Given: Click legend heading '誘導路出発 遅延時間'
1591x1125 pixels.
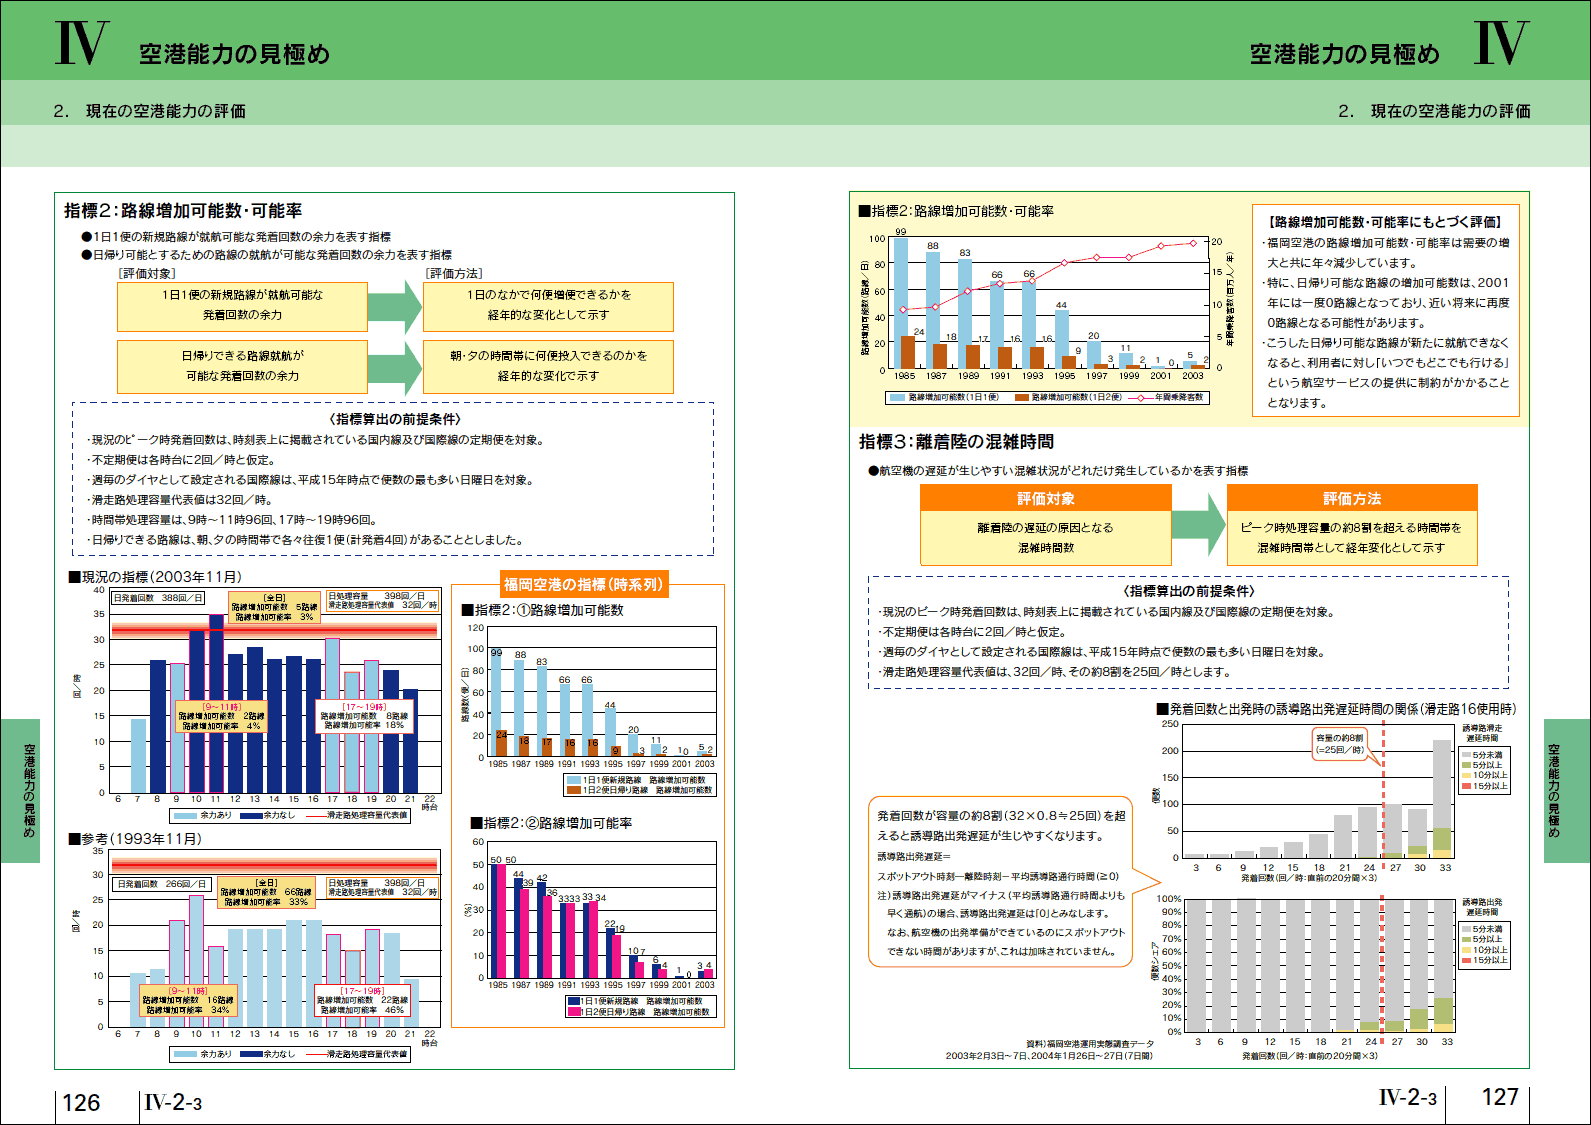Looking at the screenshot, I should pyautogui.click(x=1482, y=907).
